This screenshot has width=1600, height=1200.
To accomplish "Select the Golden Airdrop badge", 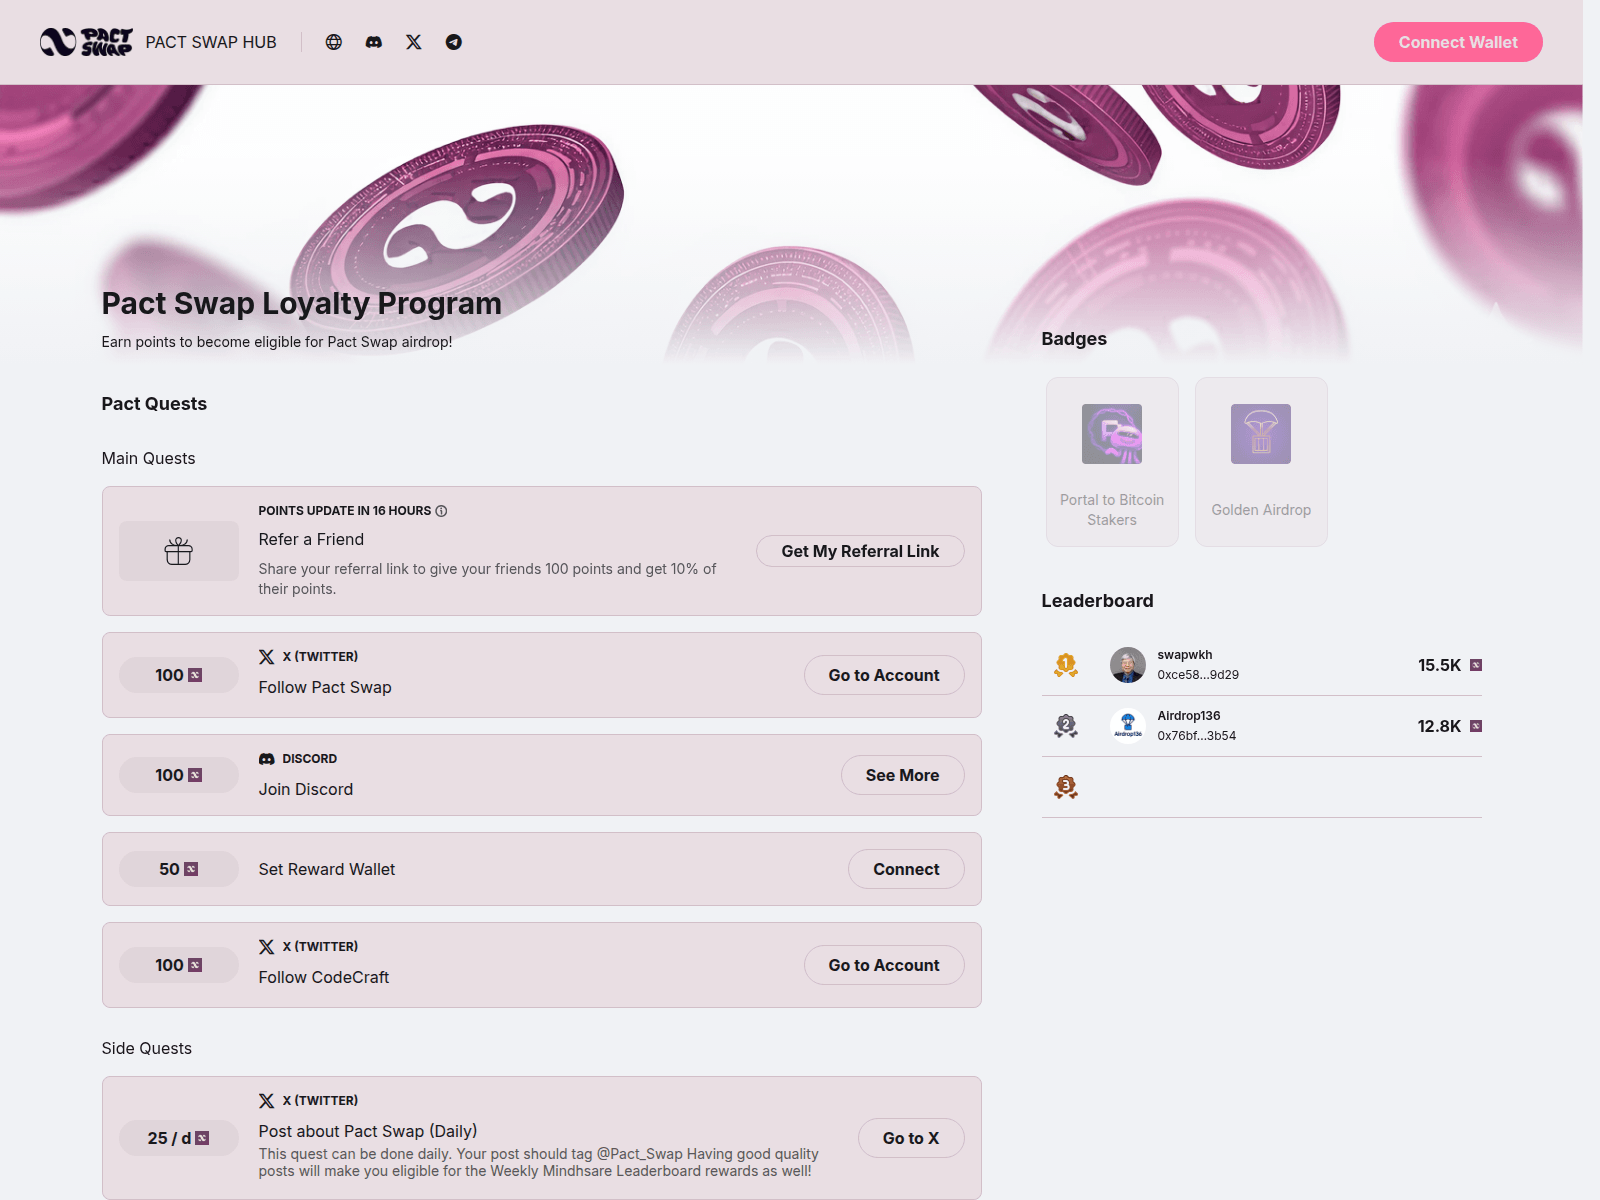I will [x=1261, y=462].
